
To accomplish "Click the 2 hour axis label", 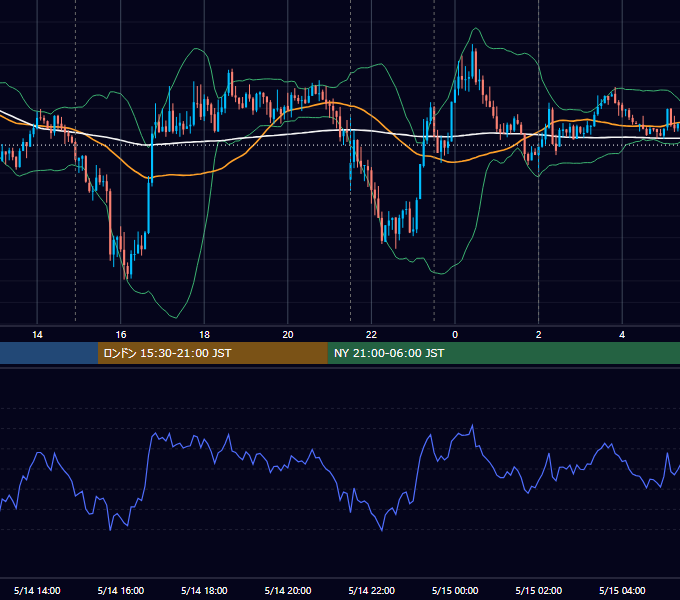I will pyautogui.click(x=539, y=335).
